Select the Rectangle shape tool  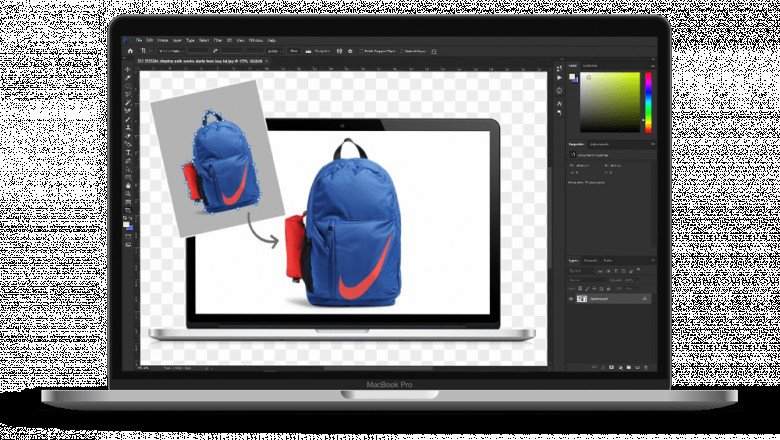coord(128,177)
